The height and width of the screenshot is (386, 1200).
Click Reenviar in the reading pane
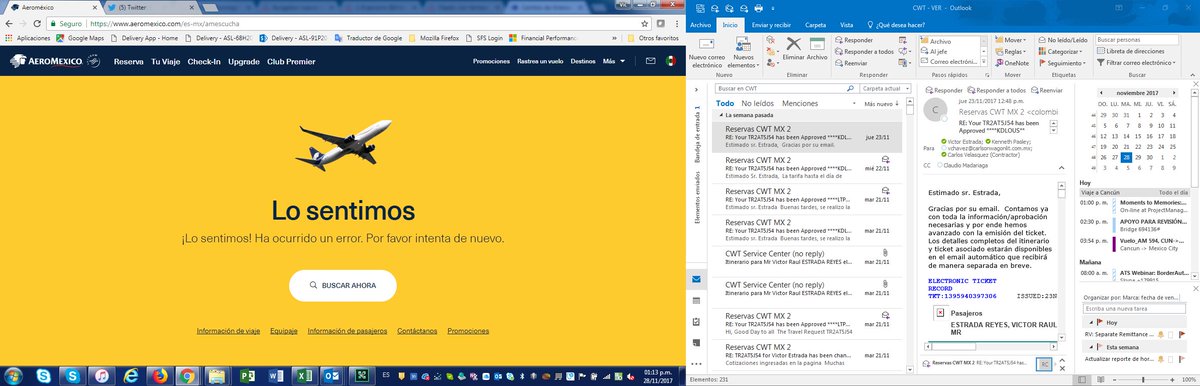pos(1046,90)
